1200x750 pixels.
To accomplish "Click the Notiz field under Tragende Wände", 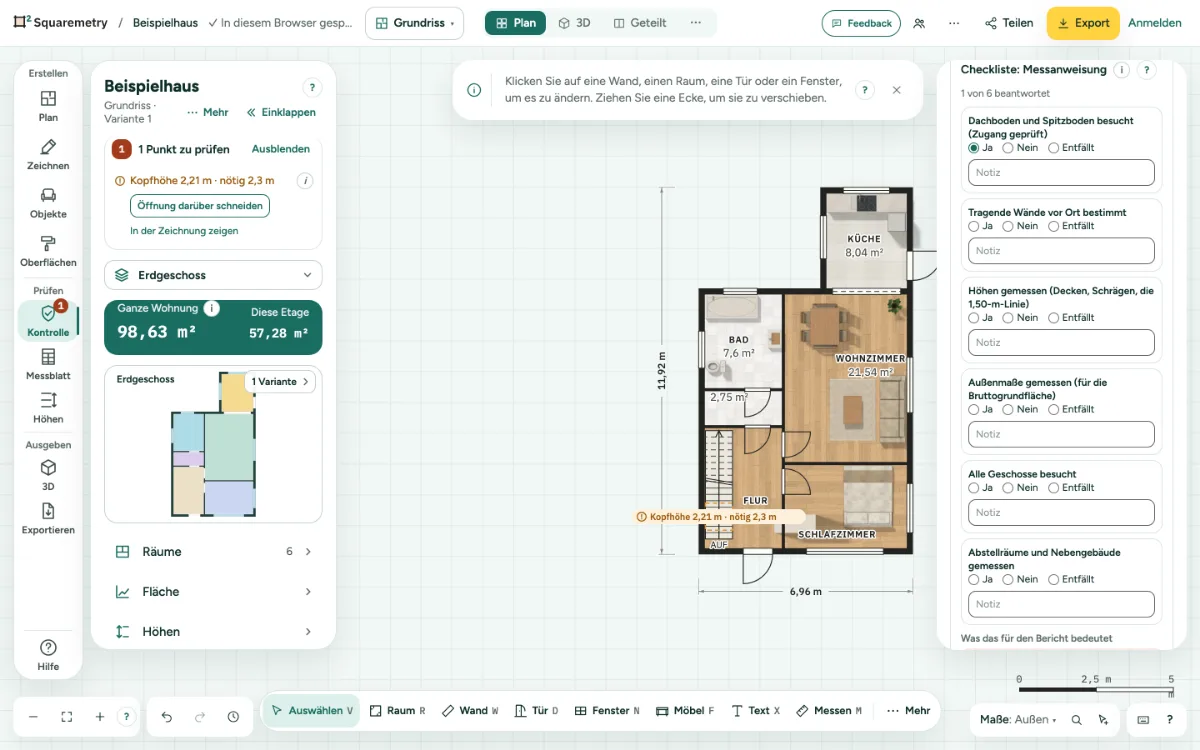I will [x=1061, y=251].
